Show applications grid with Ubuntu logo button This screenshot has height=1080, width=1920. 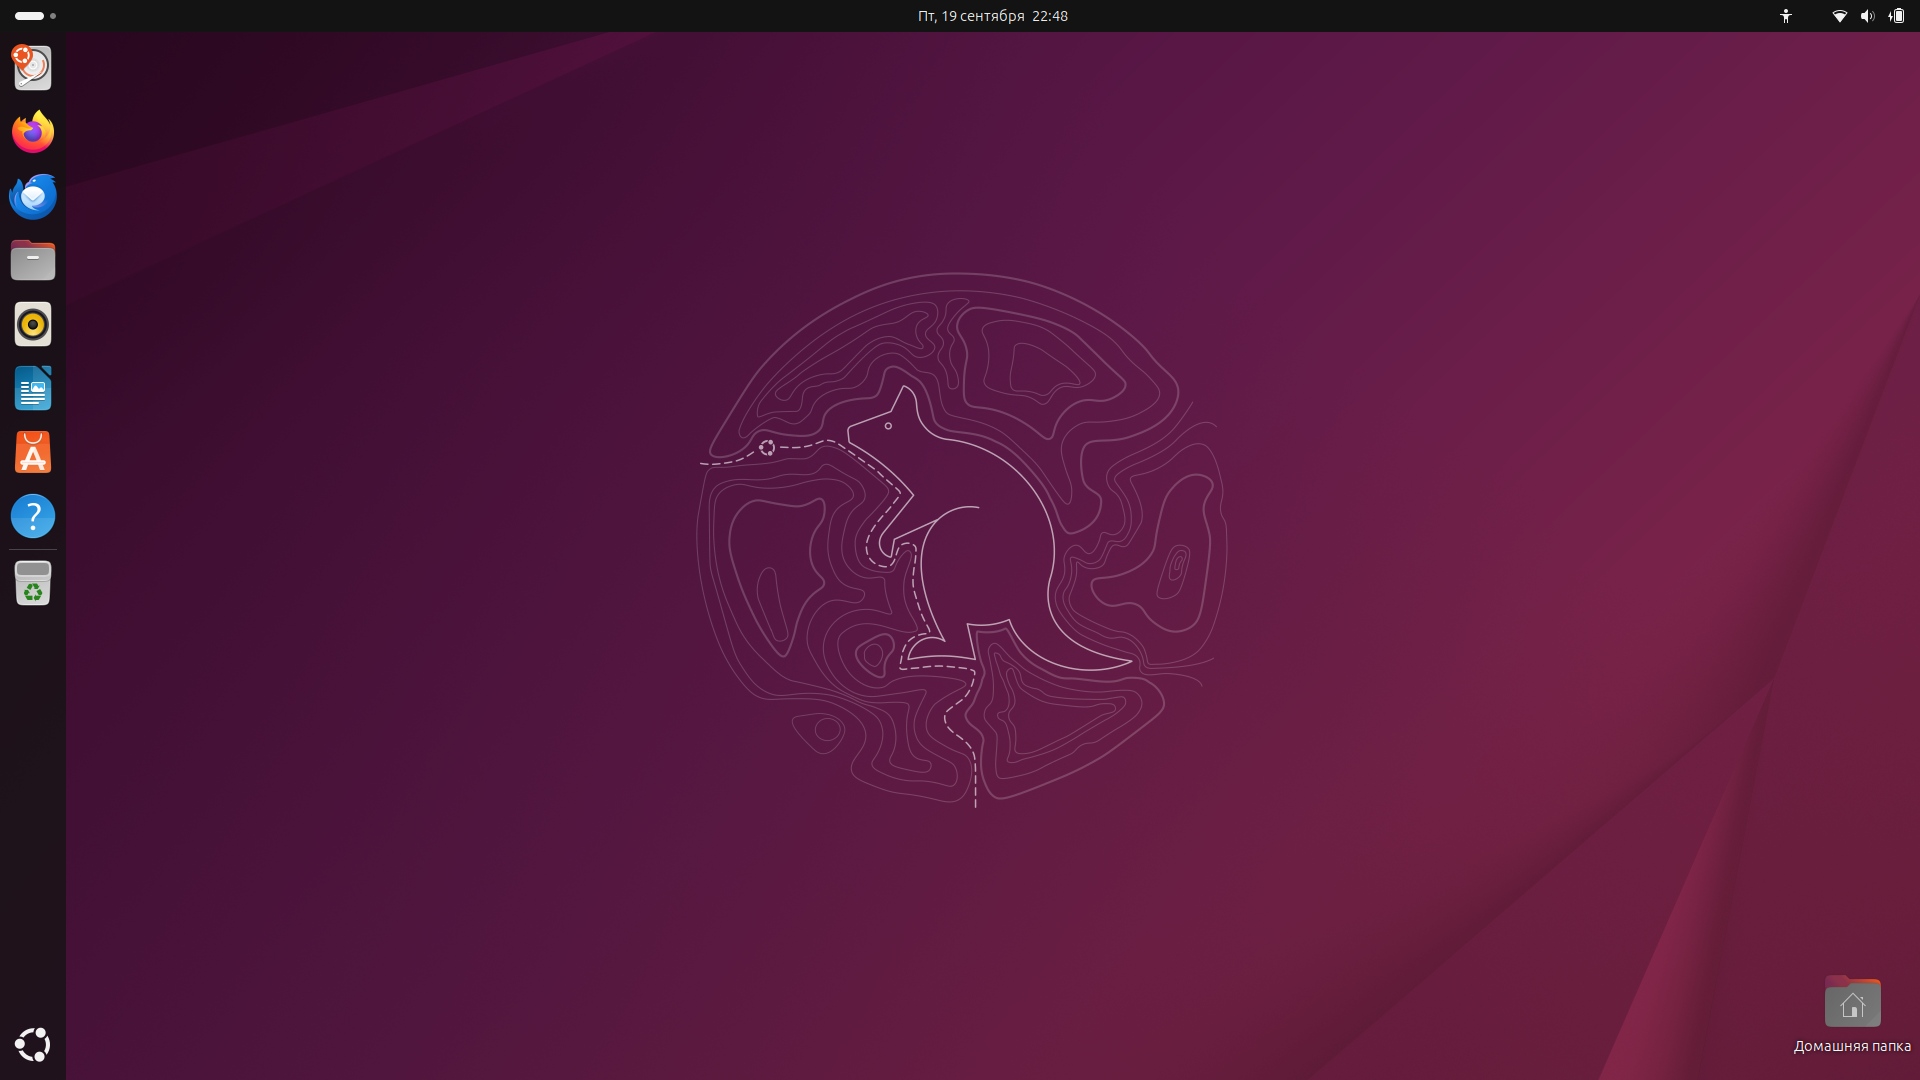(33, 1045)
